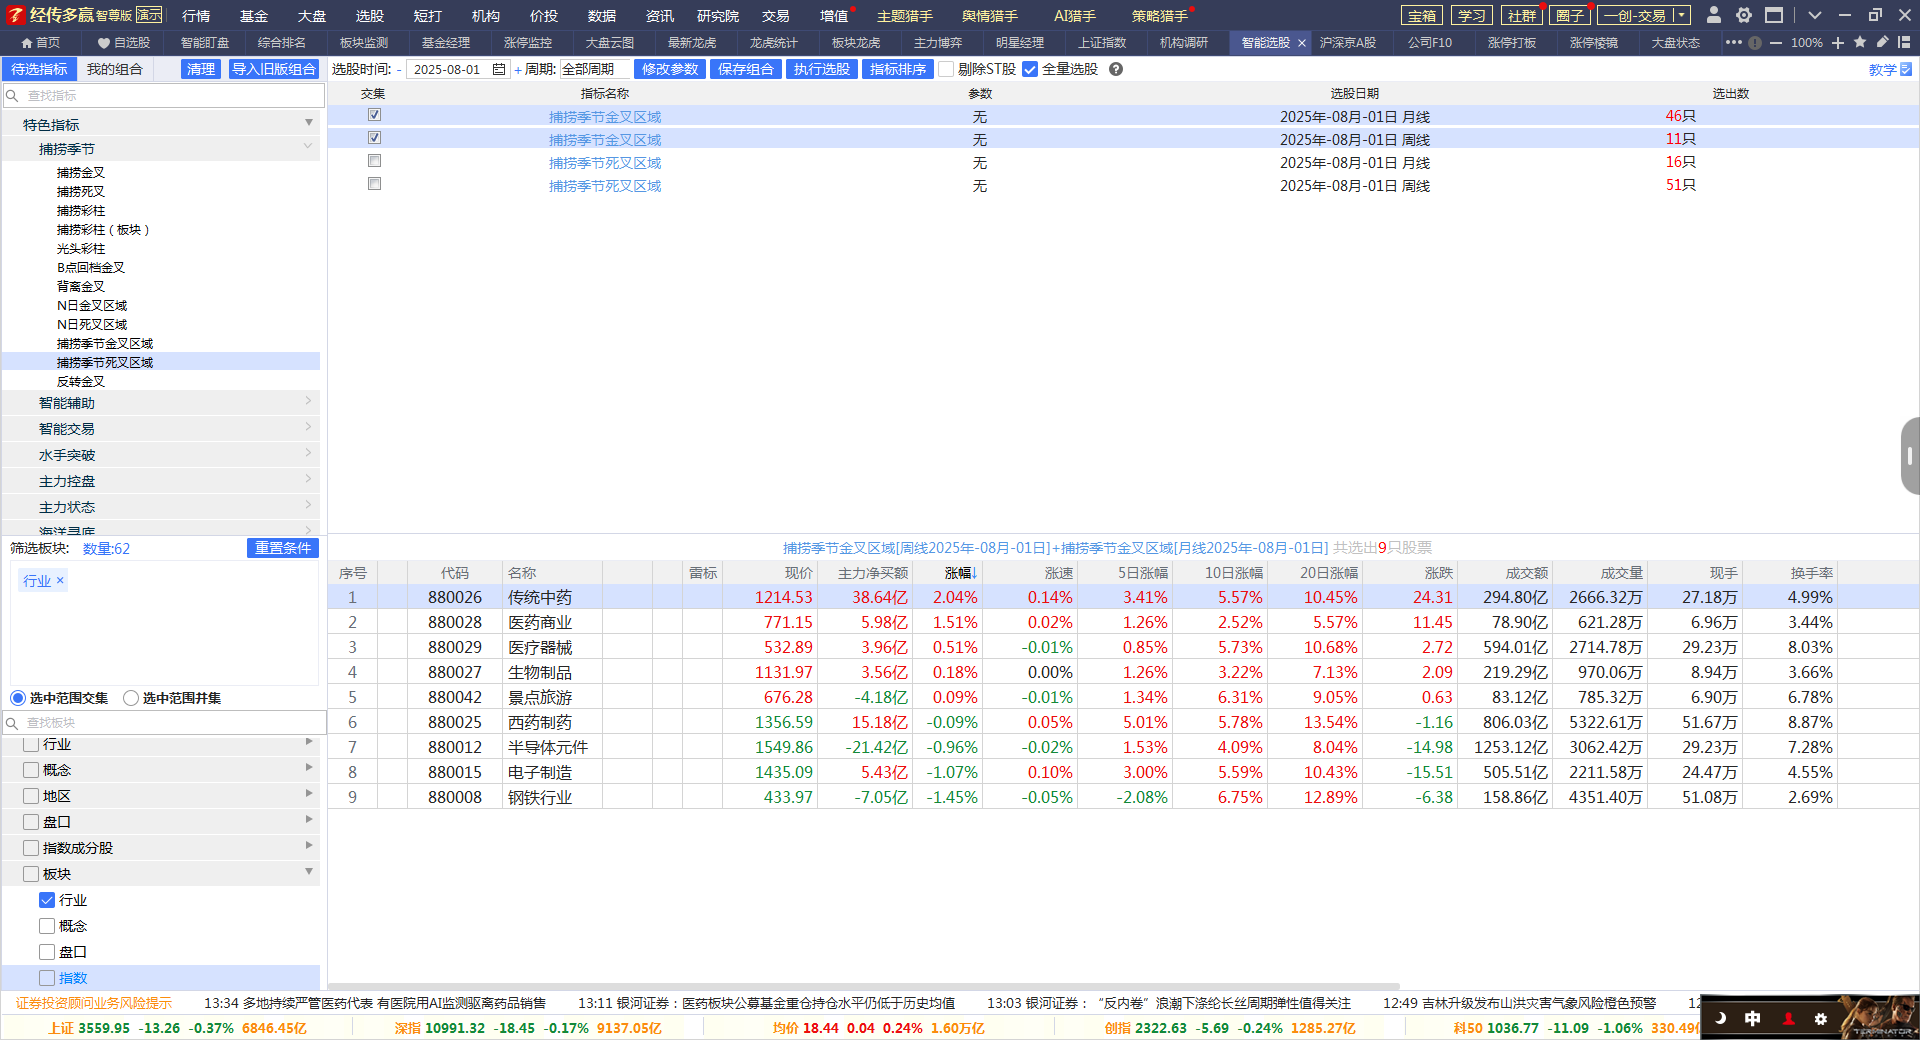Click the window layout icon in title bar
Screen dimensions: 1920x1040
click(1774, 15)
